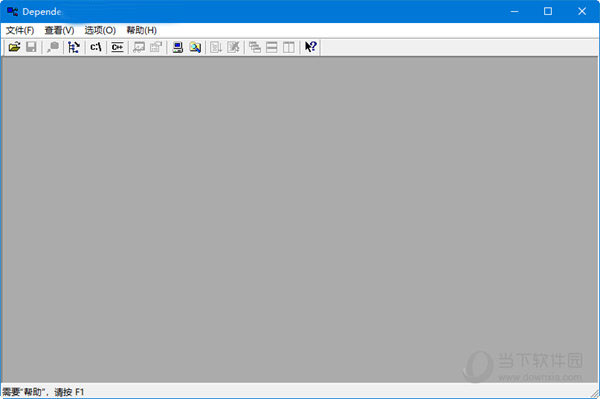Viewport: 600px width, 399px height.
Task: Click tile horizontally toolbar icon
Action: [x=272, y=47]
